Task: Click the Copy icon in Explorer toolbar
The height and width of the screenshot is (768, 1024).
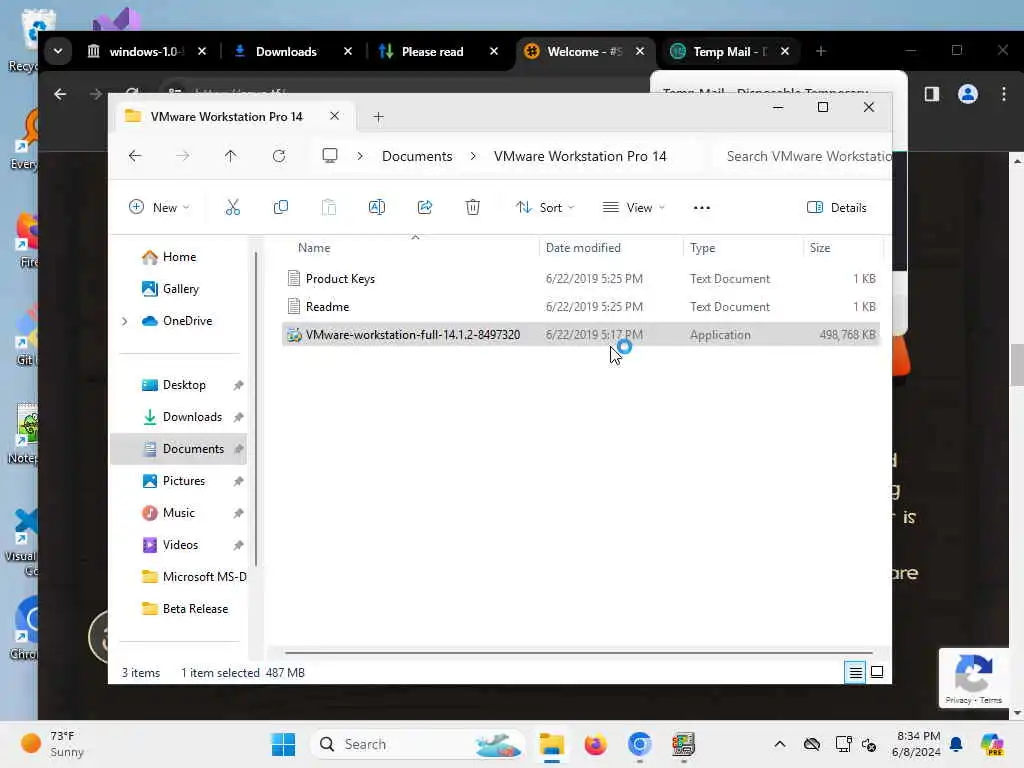Action: pyautogui.click(x=281, y=208)
